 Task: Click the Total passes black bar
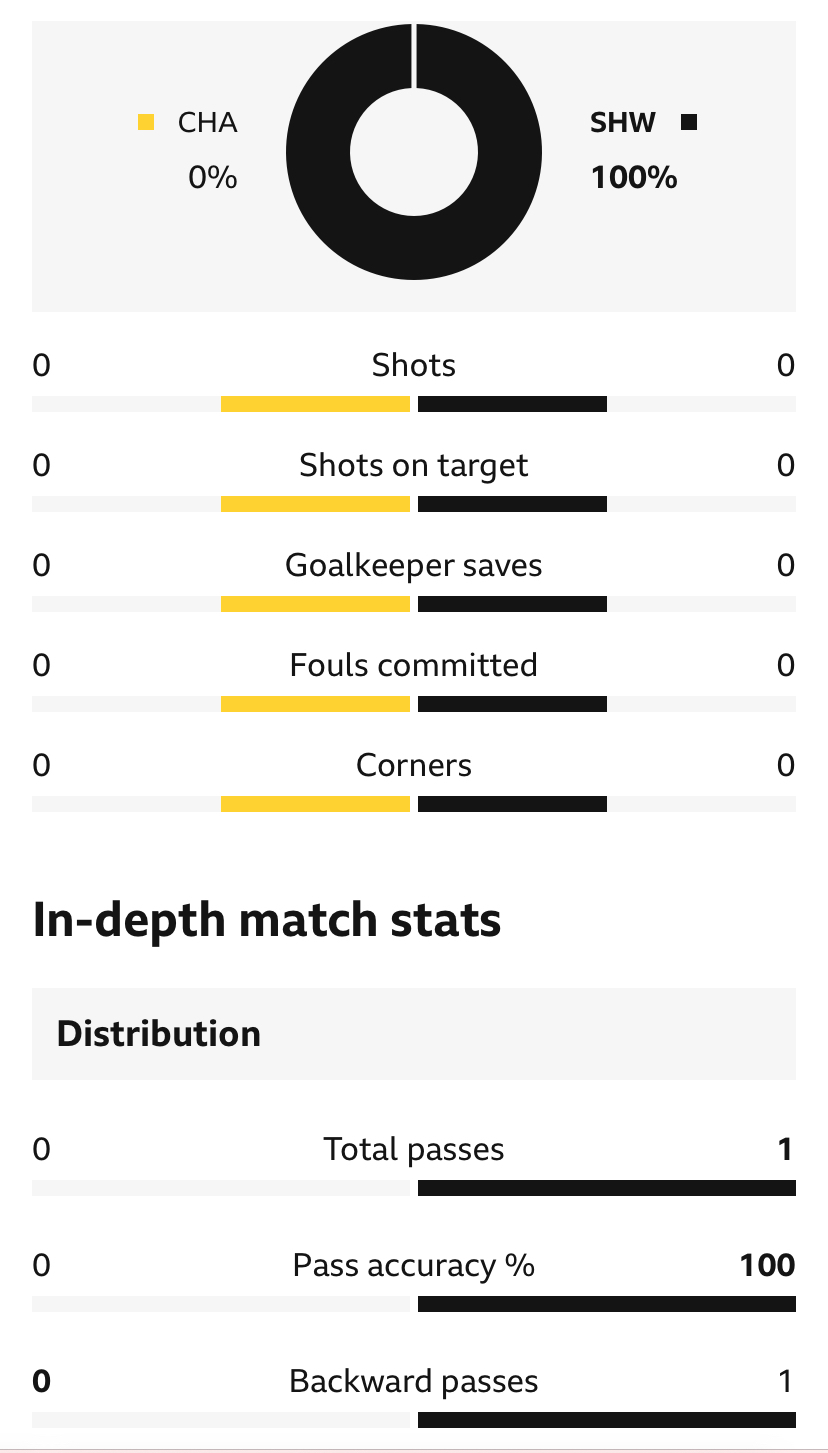(x=607, y=1188)
